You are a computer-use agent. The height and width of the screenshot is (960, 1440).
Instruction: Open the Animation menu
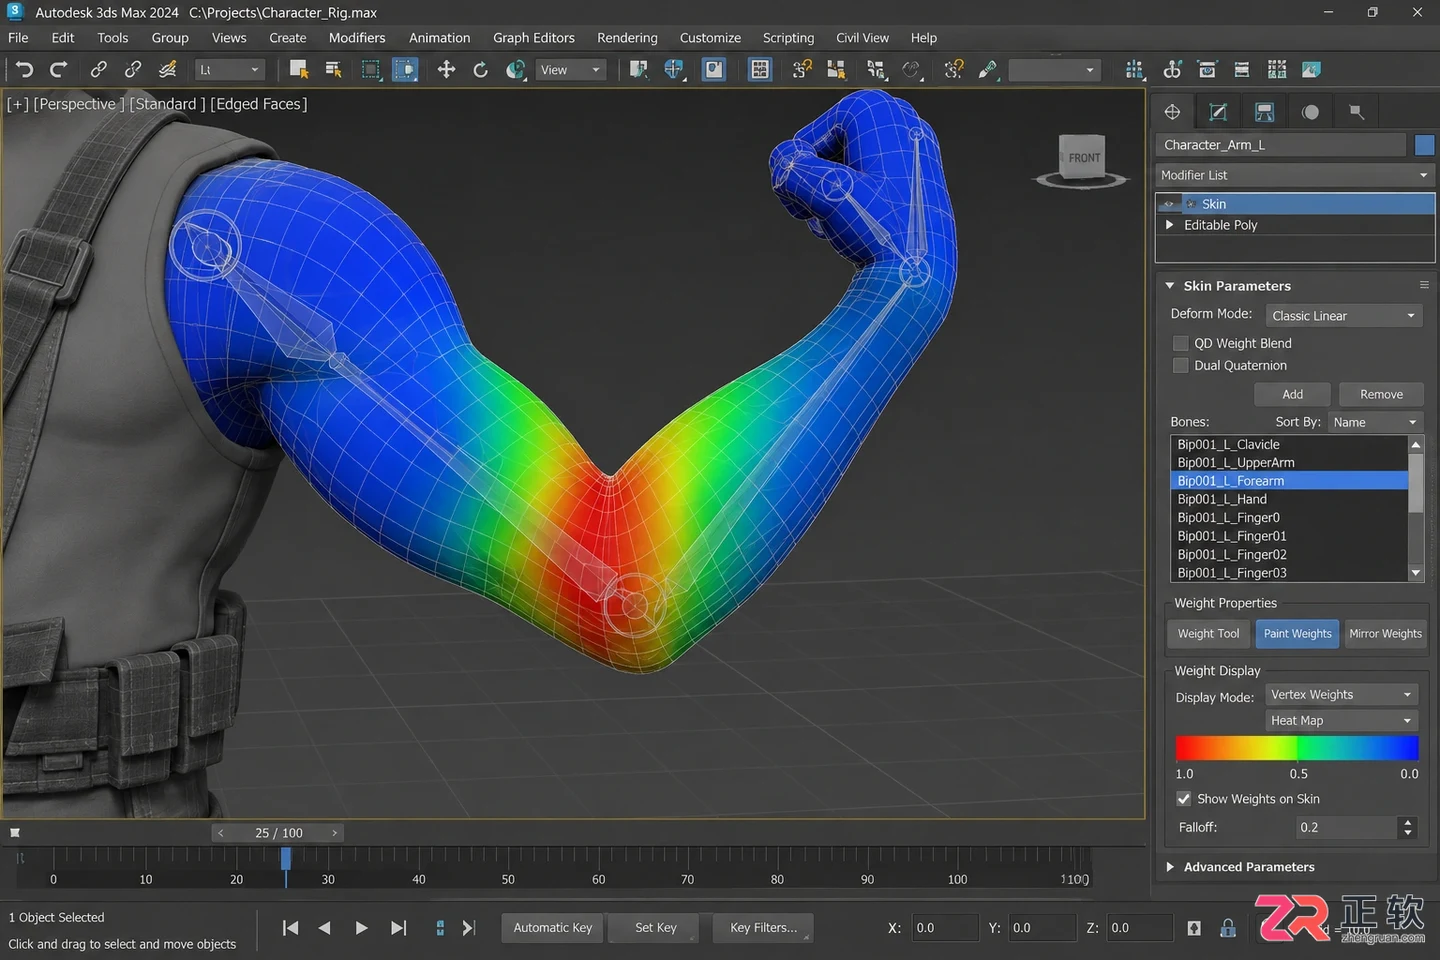pos(439,38)
